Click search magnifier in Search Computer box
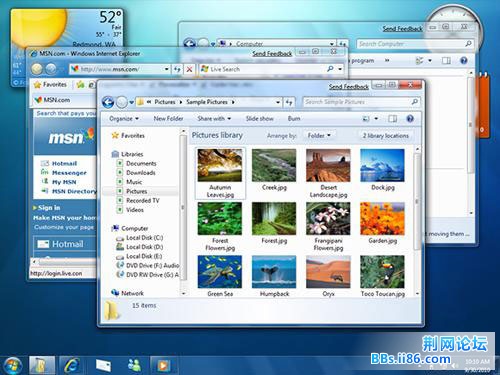 [468, 43]
